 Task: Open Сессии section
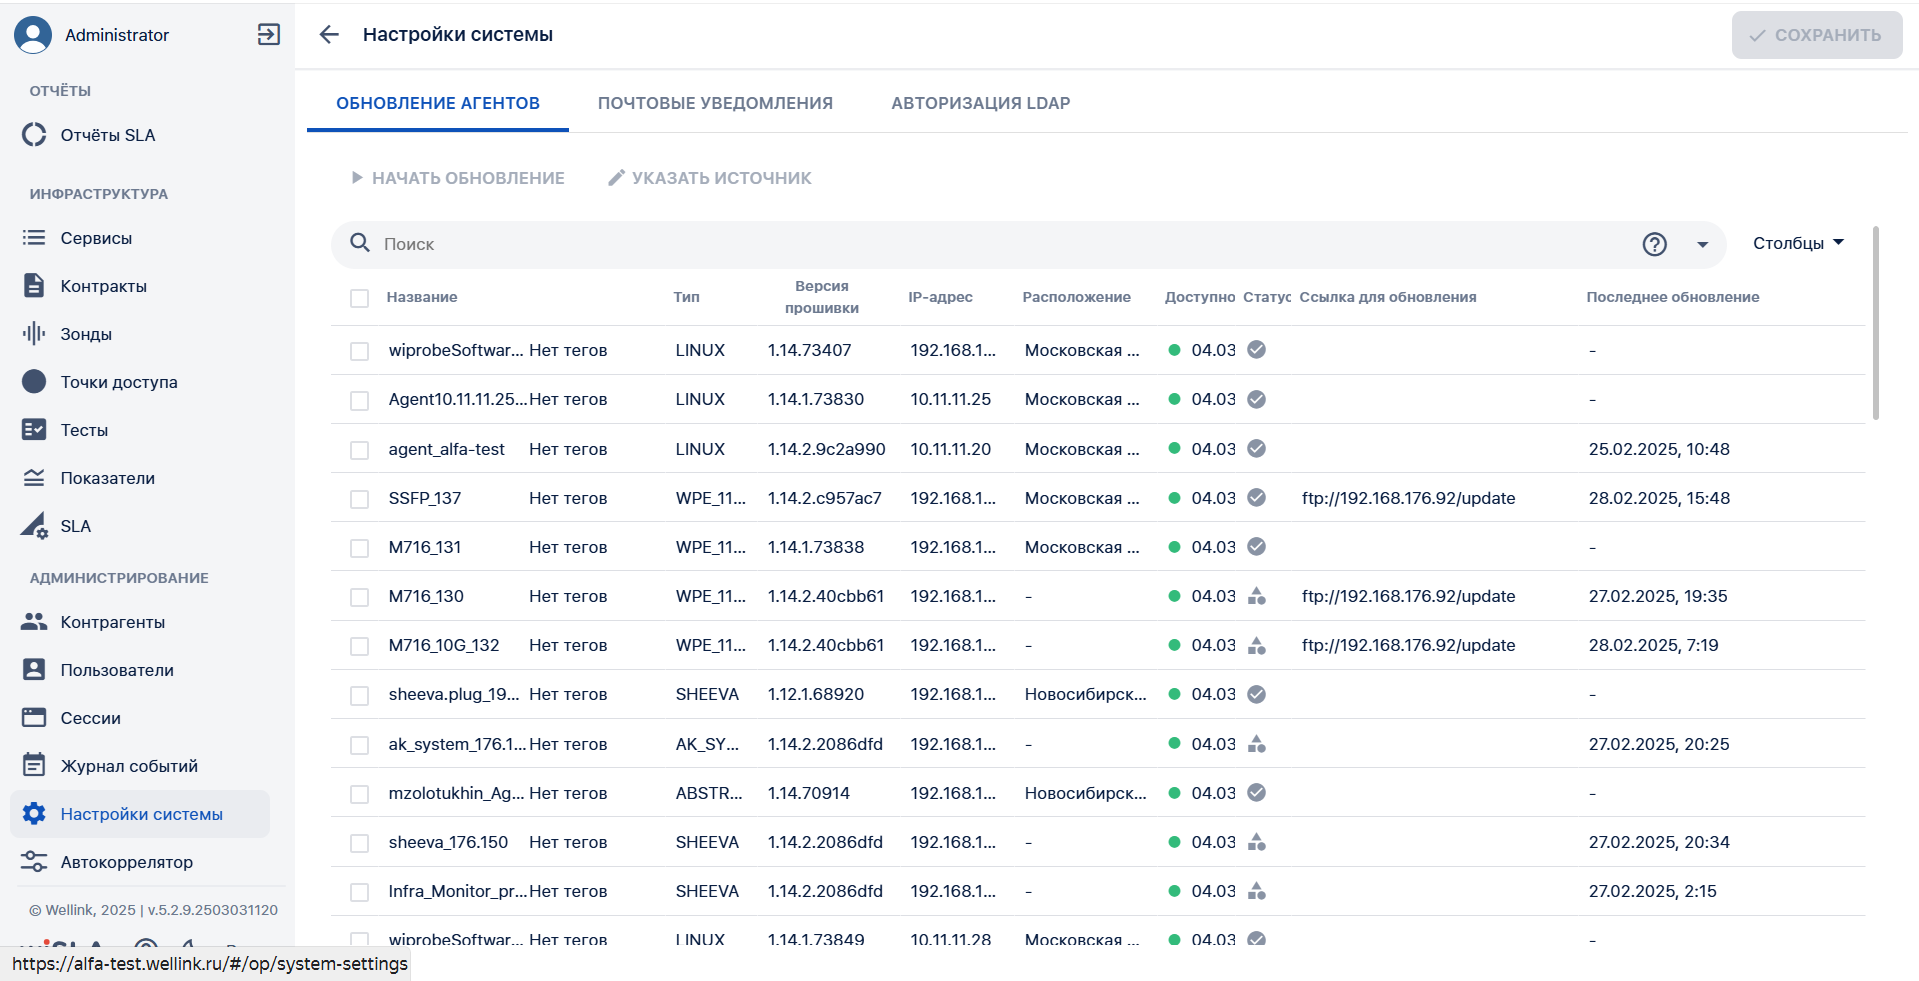90,718
